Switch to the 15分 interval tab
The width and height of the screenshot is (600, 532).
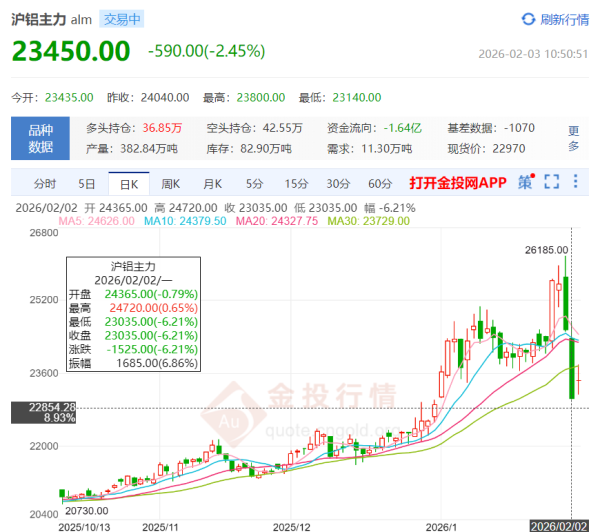[296, 184]
